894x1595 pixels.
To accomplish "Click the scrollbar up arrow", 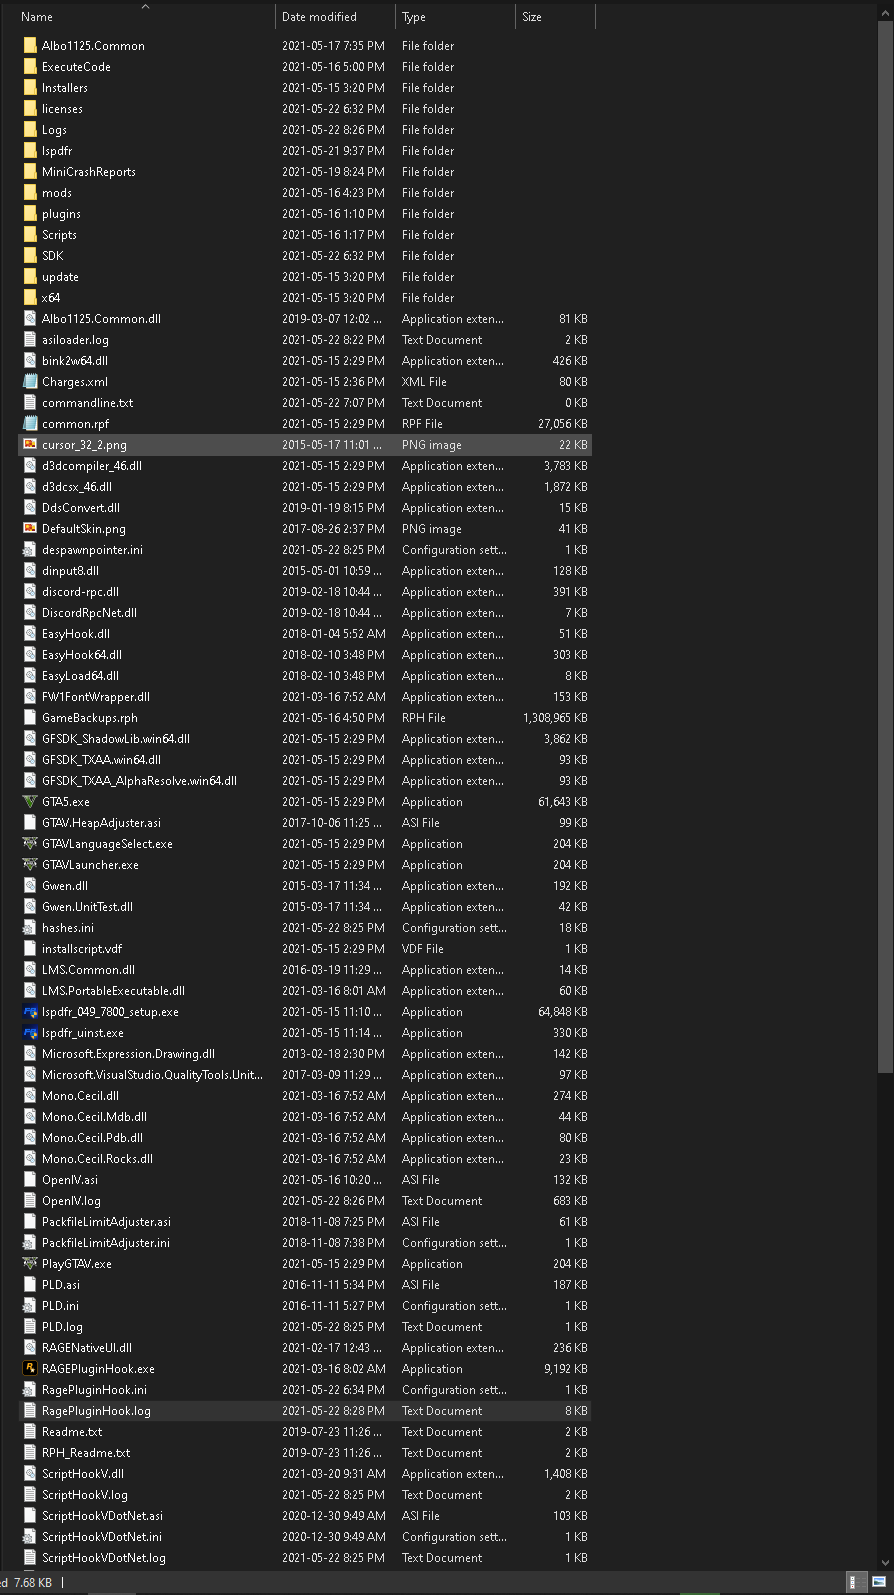I will pyautogui.click(x=885, y=11).
